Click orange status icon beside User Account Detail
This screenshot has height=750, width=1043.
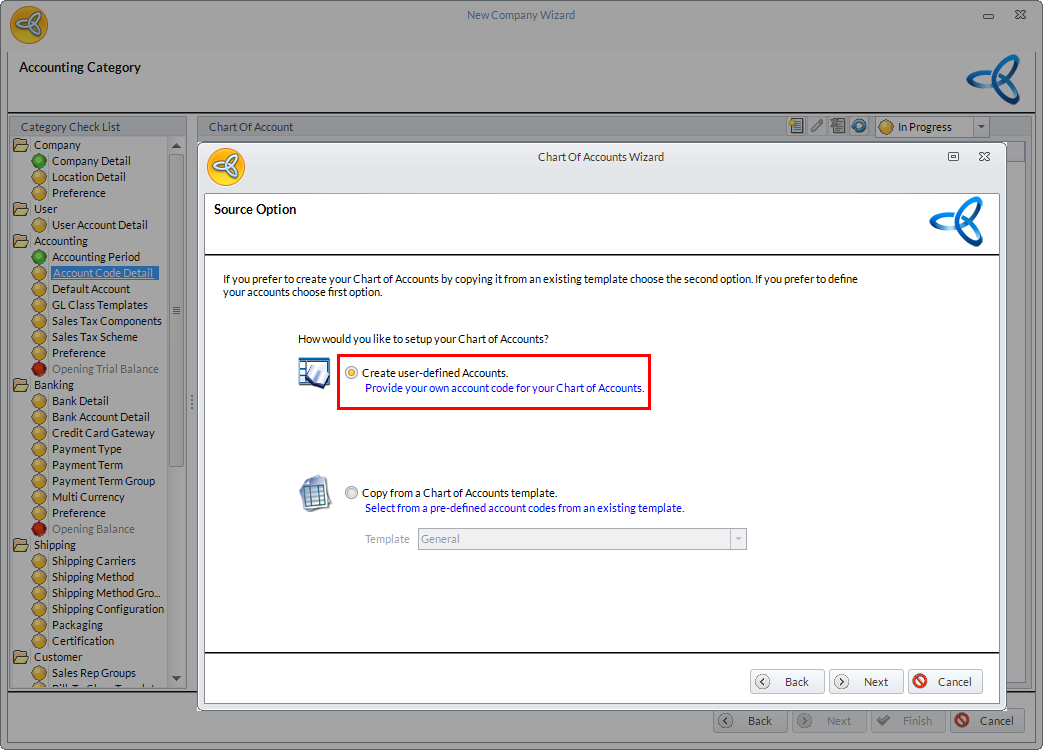[39, 225]
